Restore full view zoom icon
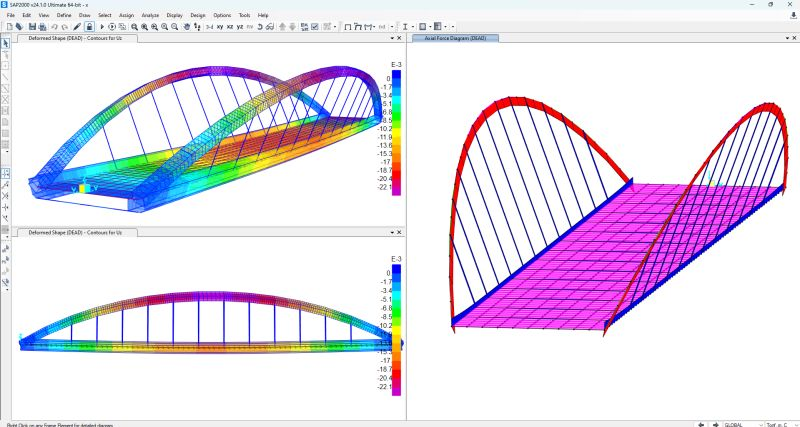800x427 pixels. (x=145, y=27)
